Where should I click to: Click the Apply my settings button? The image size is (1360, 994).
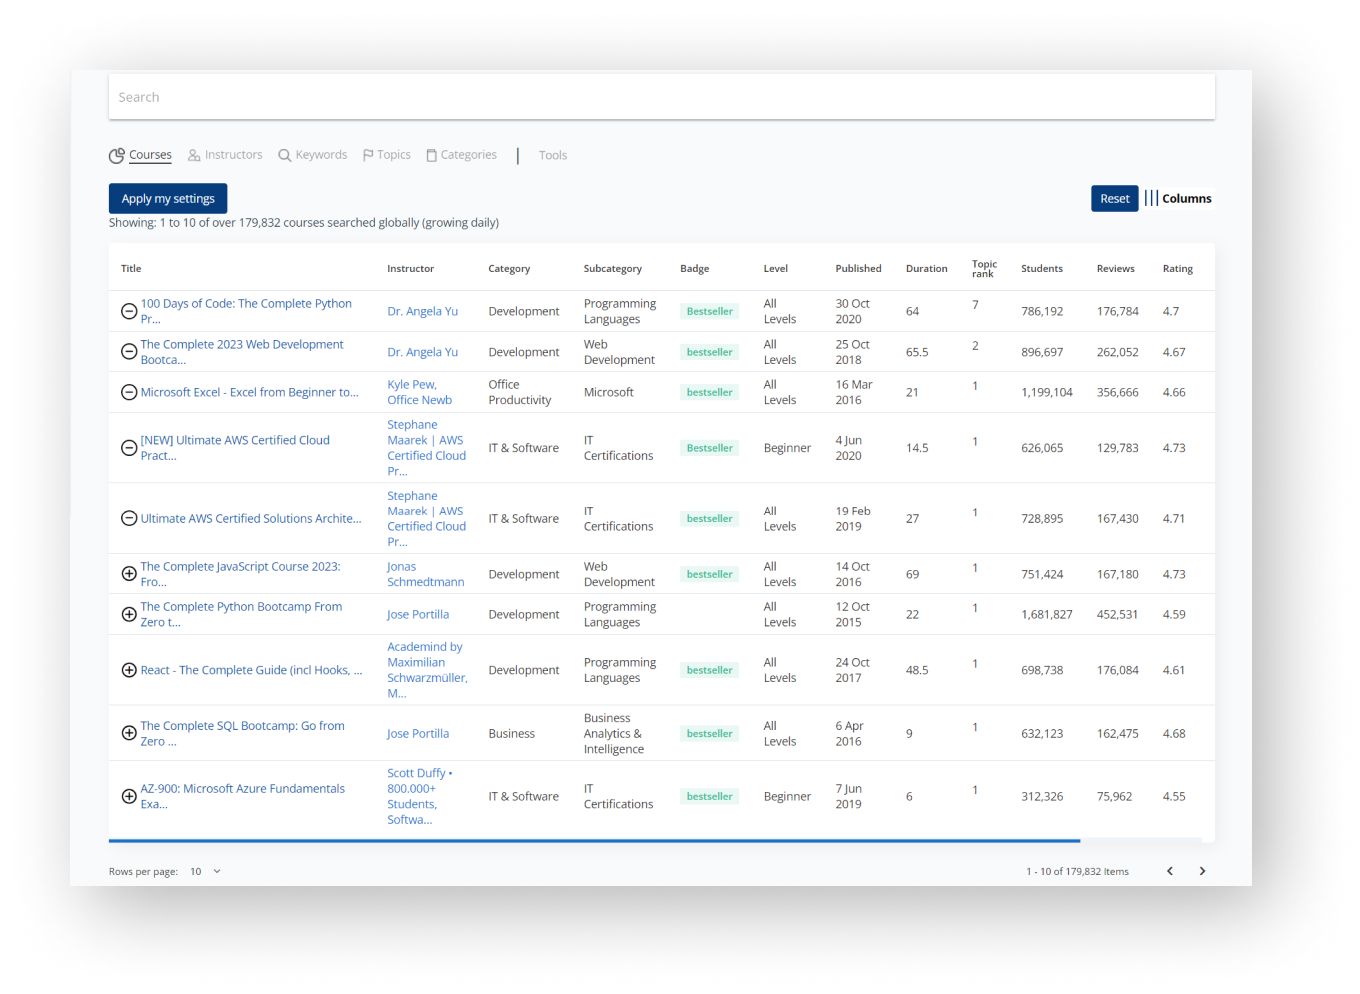[168, 198]
